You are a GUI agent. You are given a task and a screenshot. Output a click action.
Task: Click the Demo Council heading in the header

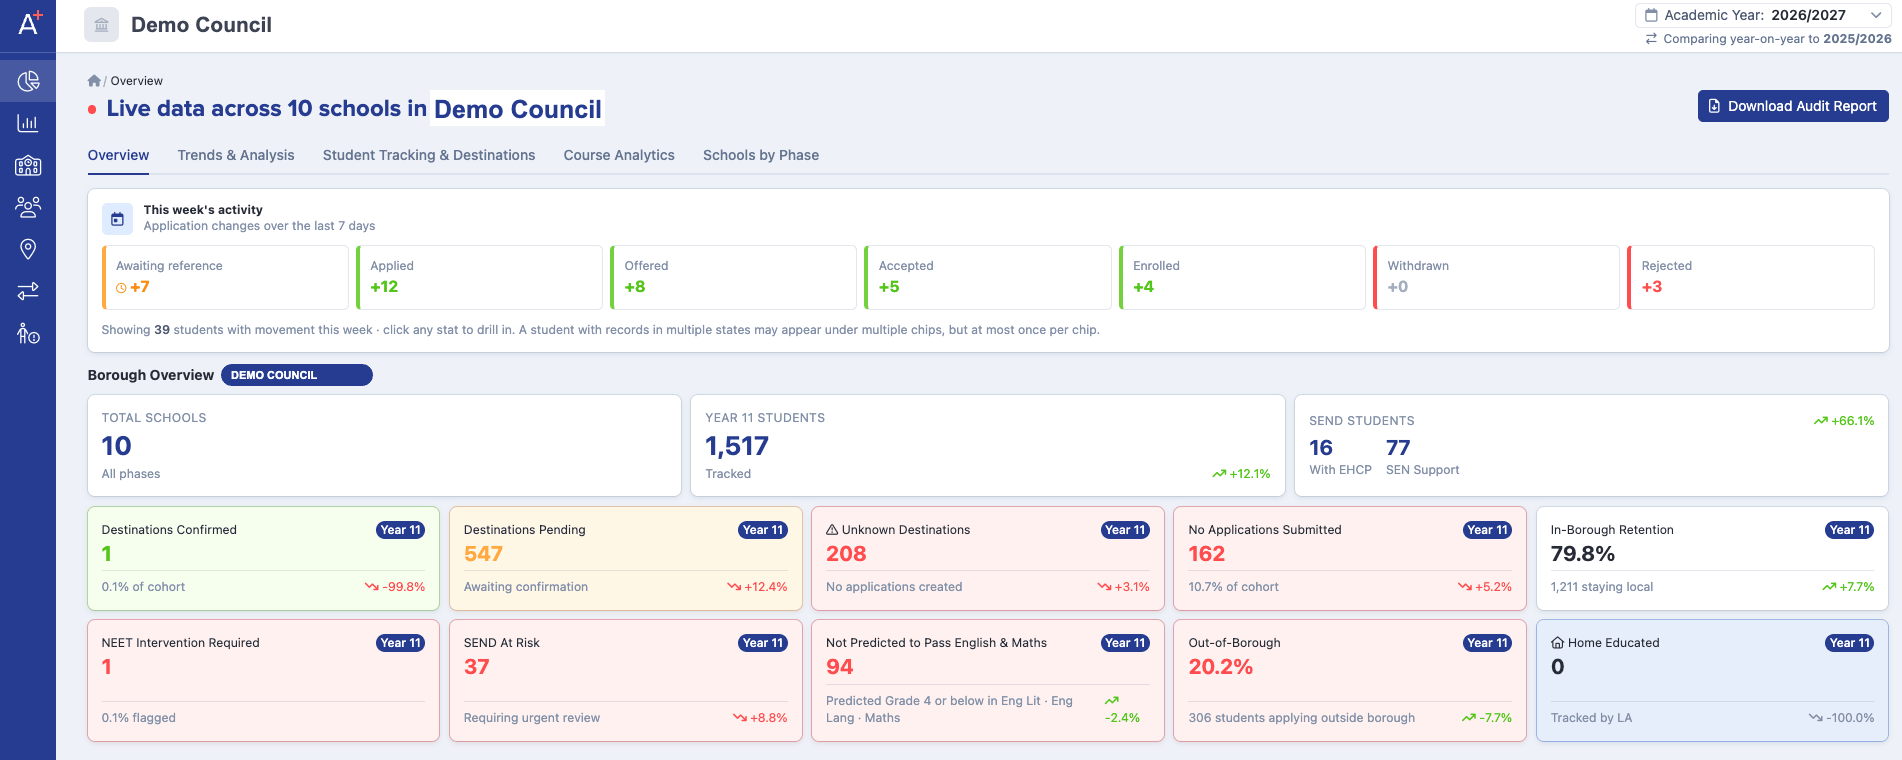[x=201, y=25]
